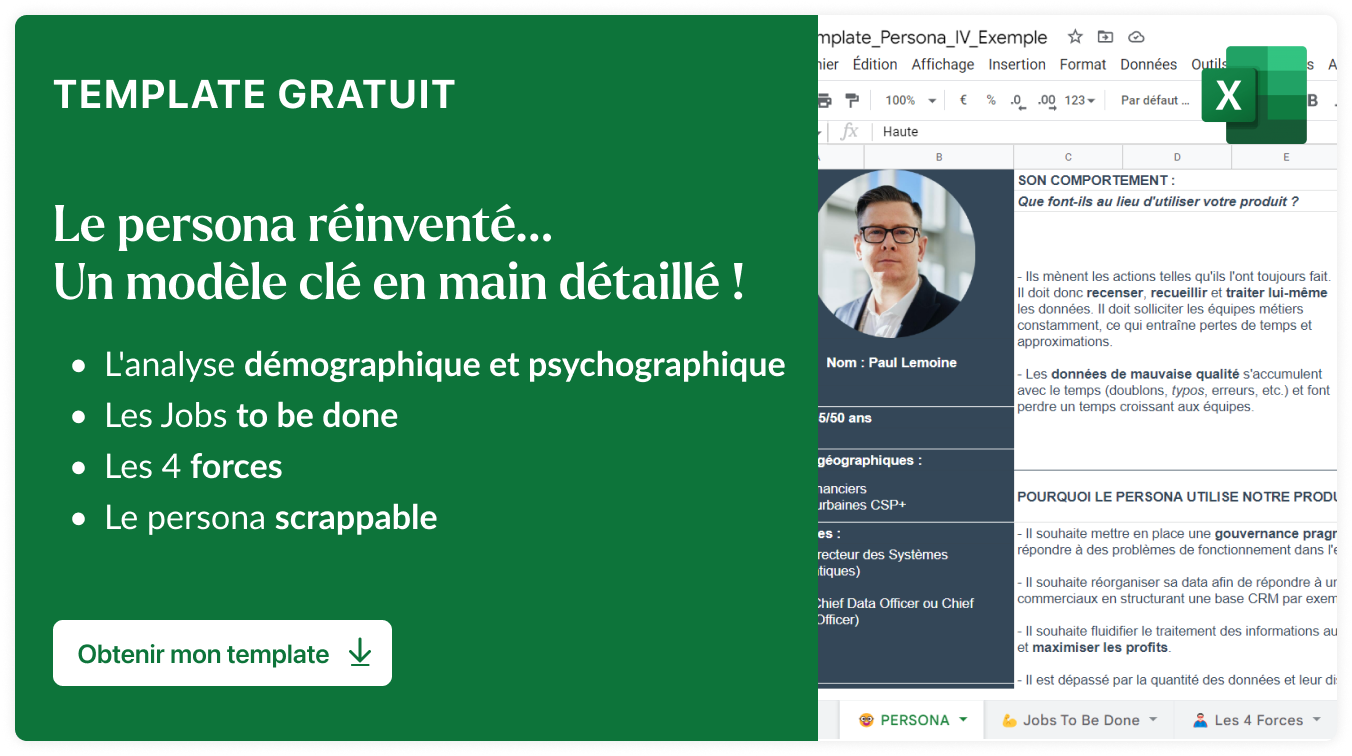Viewport: 1352px width, 756px height.
Task: Switch to Jobs To Be Done sheet
Action: click(x=1079, y=719)
